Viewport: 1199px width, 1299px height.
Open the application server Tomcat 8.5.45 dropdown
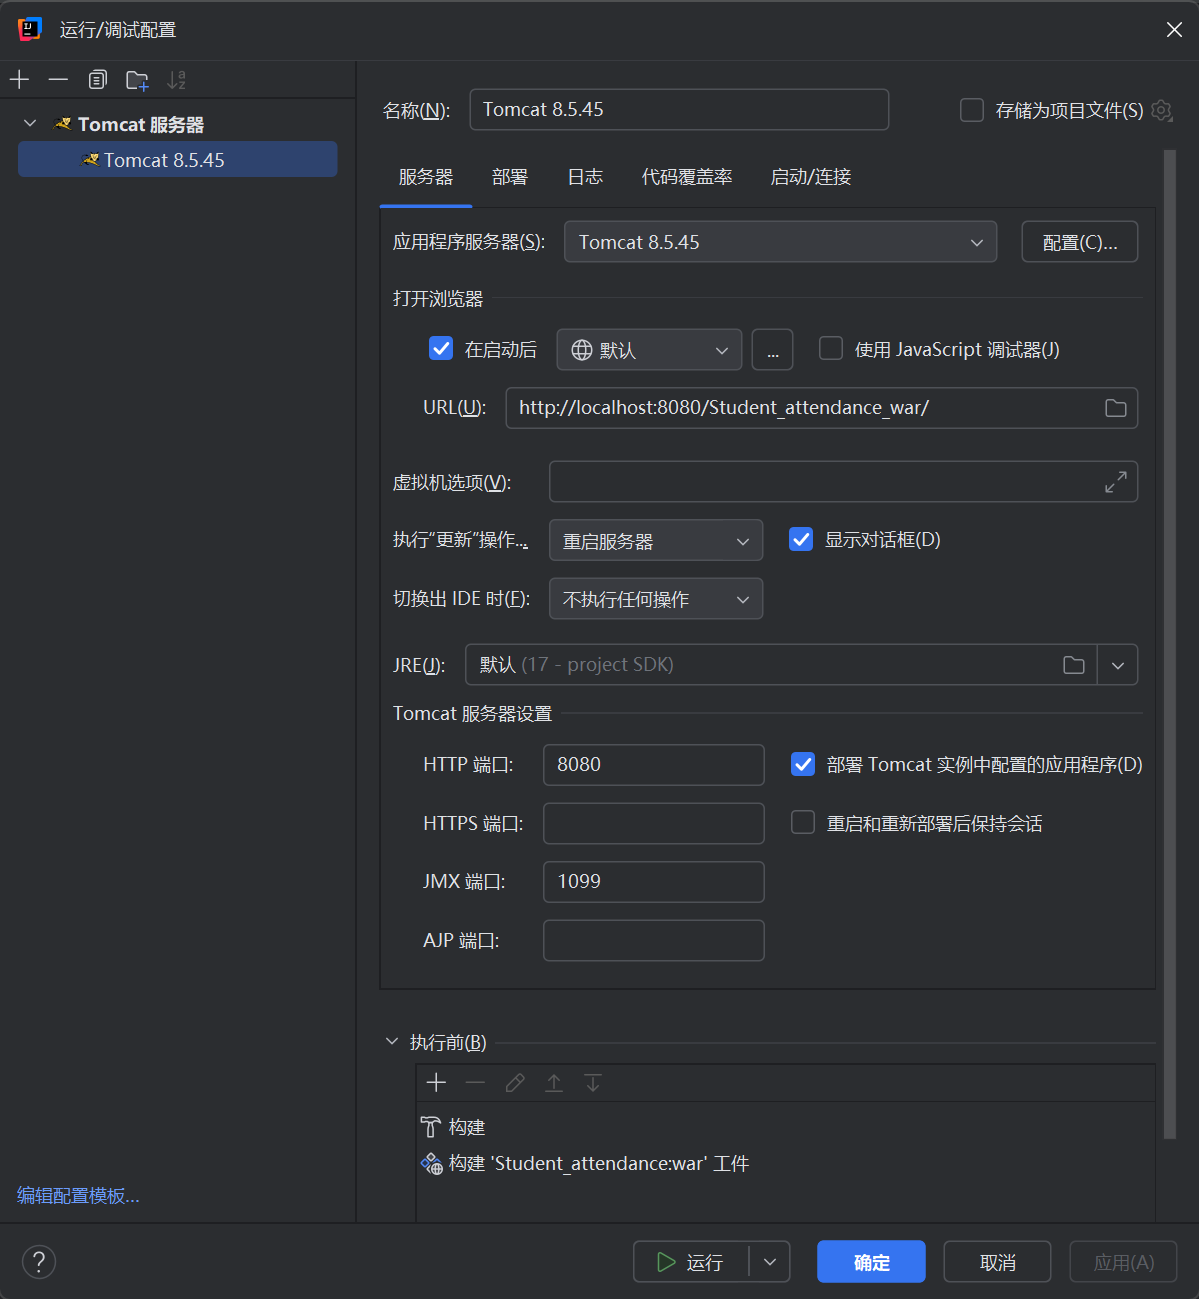point(780,242)
